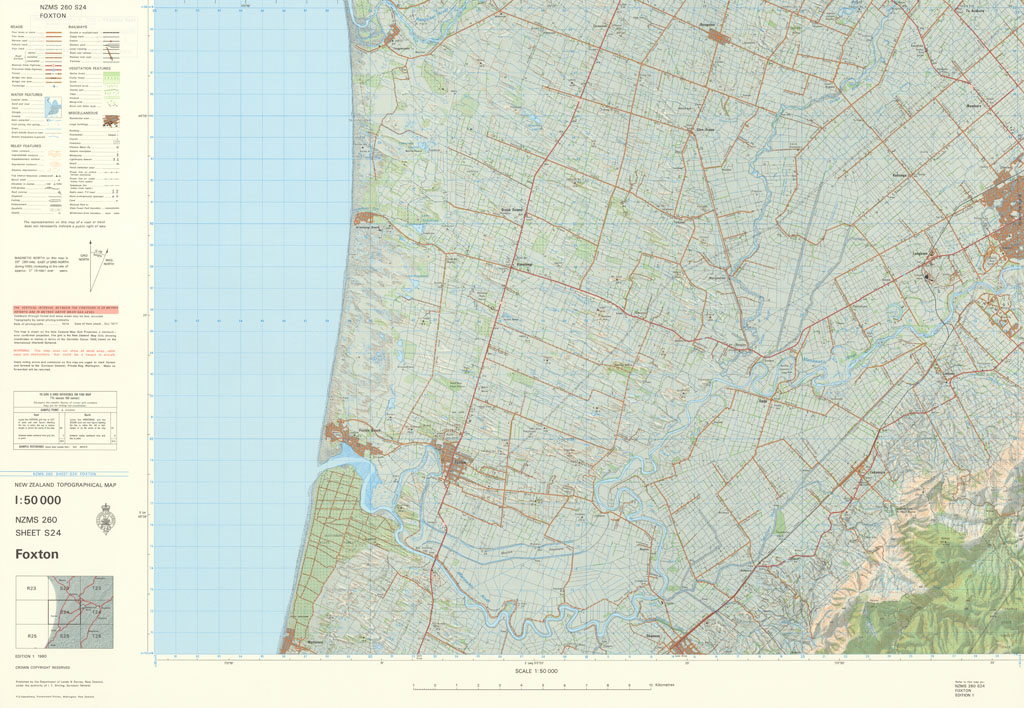Click the RAILWAYS legend heading
The image size is (1024, 708).
coord(78,27)
